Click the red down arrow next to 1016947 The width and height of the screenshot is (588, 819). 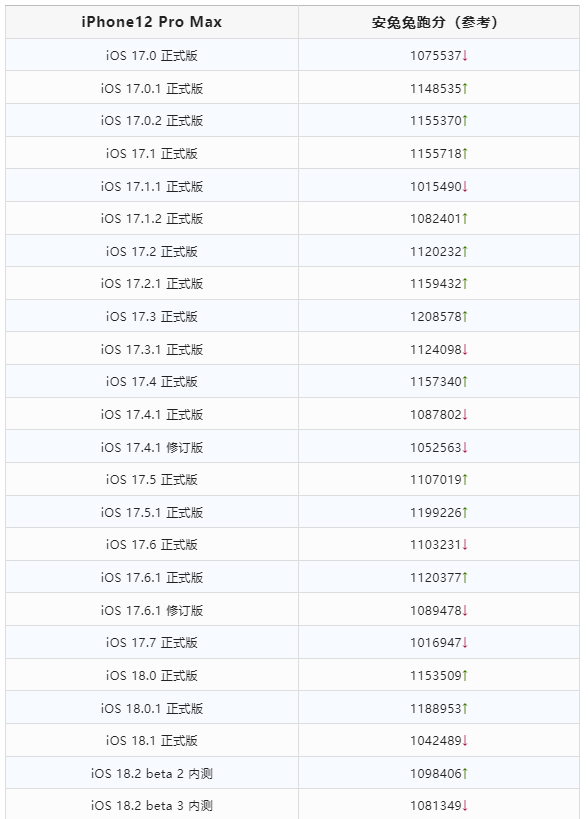coord(465,642)
